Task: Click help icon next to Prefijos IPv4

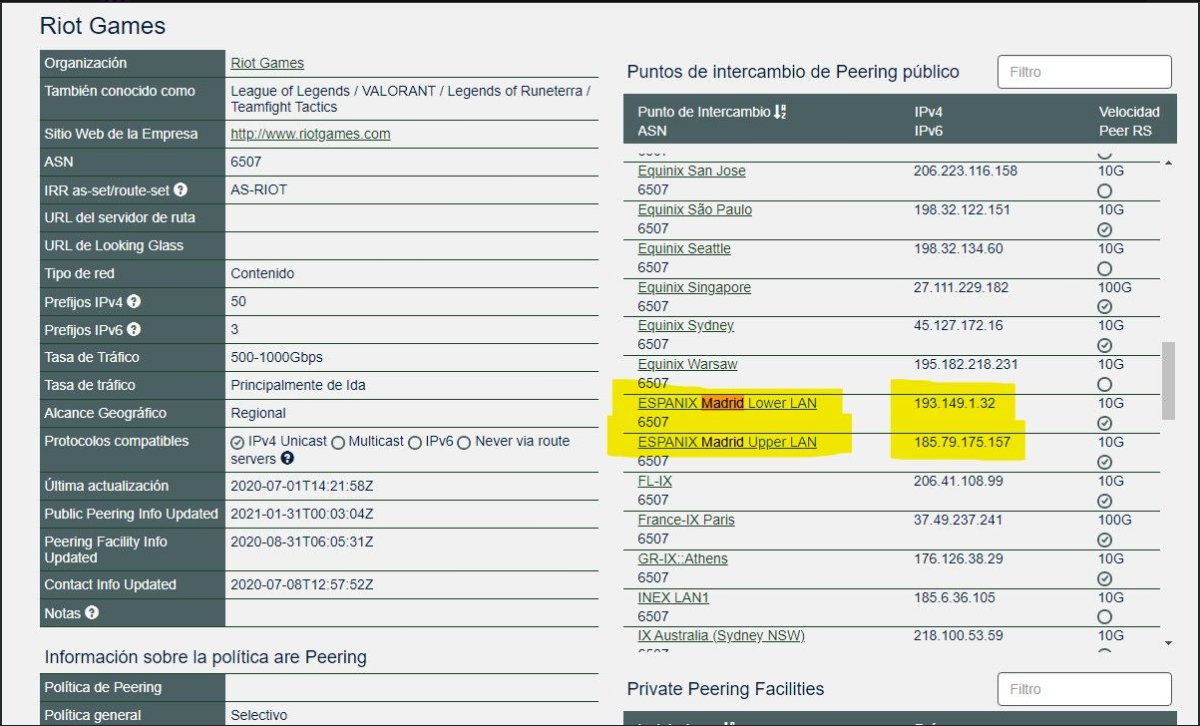Action: coord(134,301)
